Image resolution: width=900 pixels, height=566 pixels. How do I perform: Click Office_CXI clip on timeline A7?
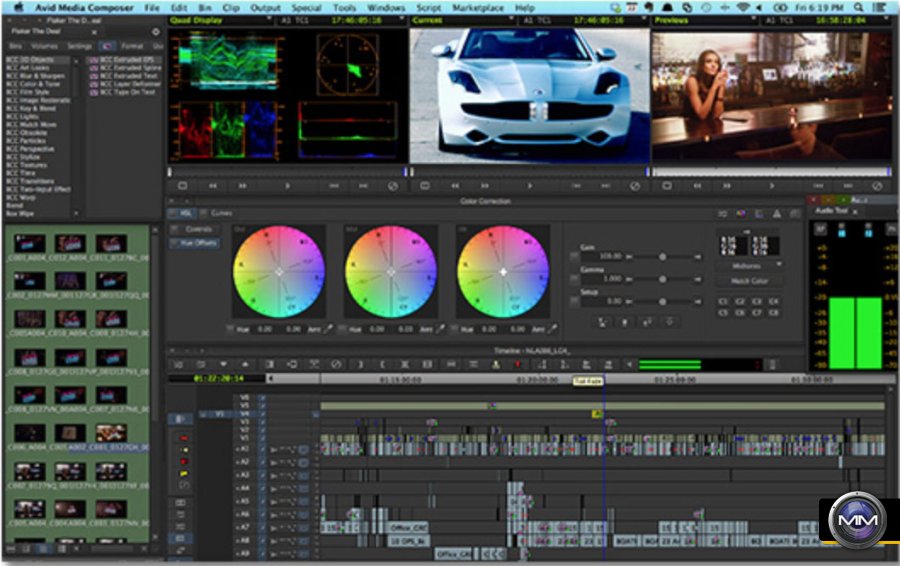408,527
